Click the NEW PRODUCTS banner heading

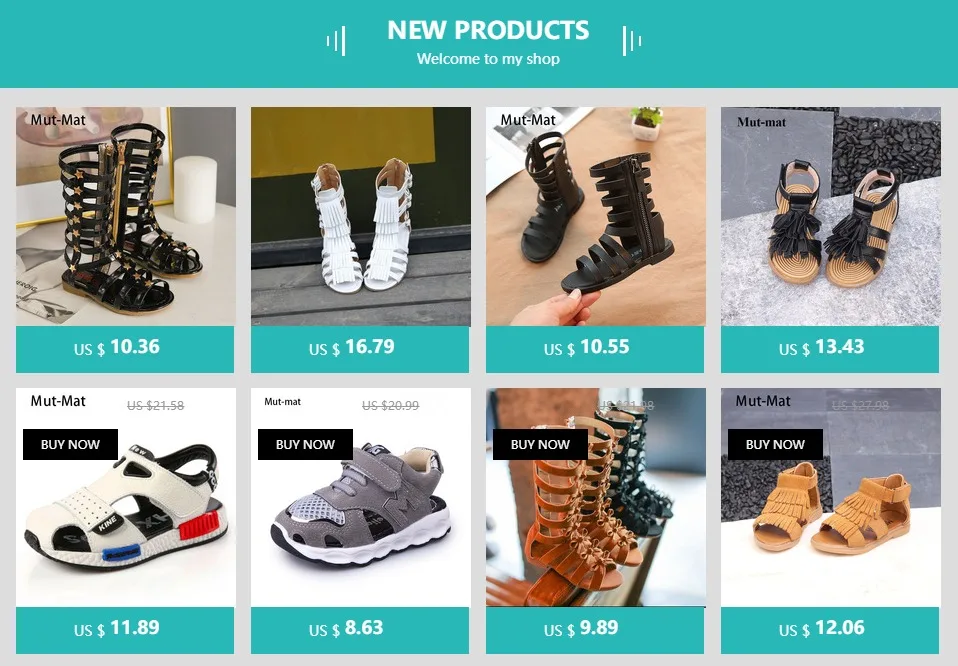click(x=488, y=30)
